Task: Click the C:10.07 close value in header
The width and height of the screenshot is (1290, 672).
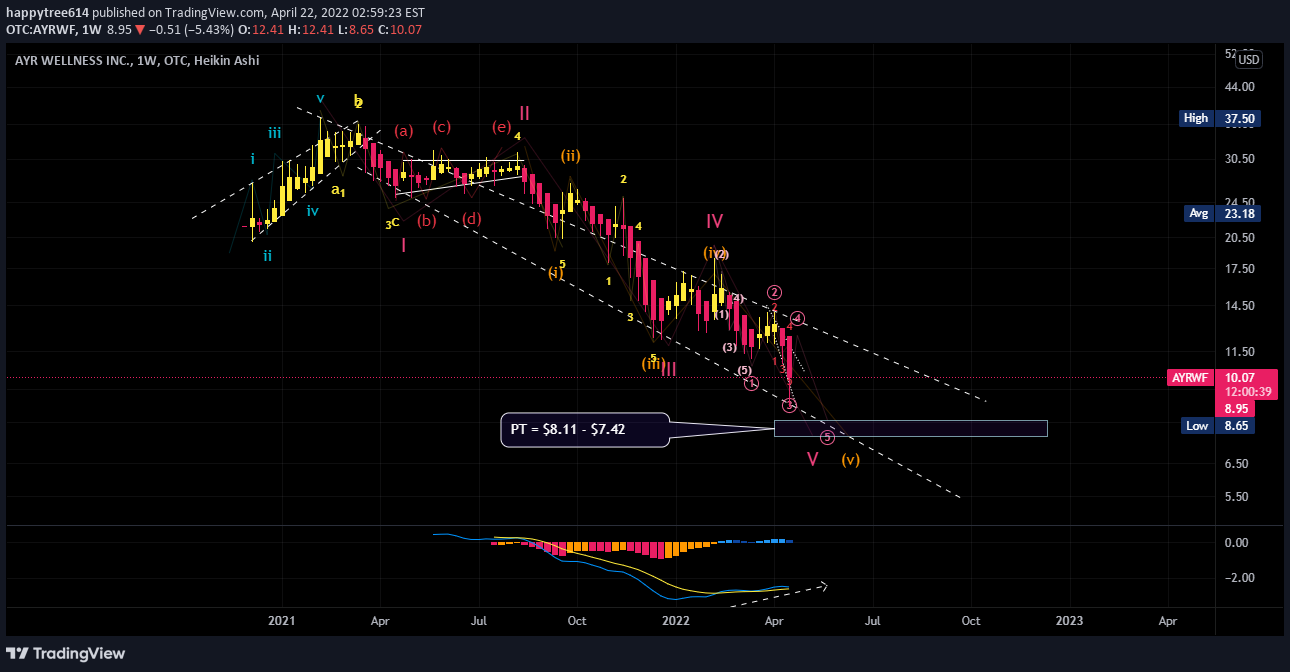Action: point(402,30)
